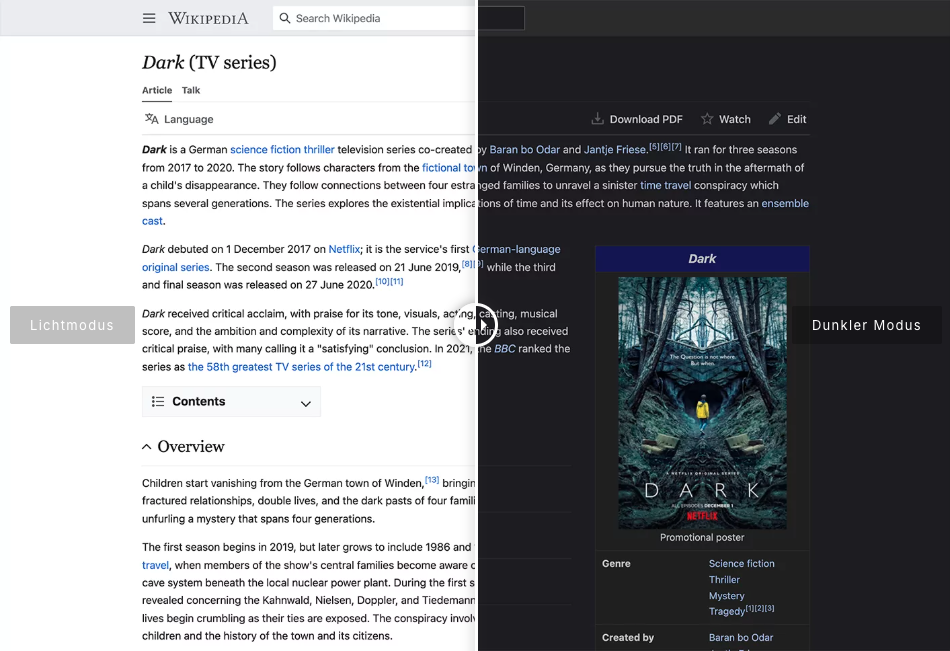Select the Lichtmodus button
This screenshot has height=651, width=950.
72,325
